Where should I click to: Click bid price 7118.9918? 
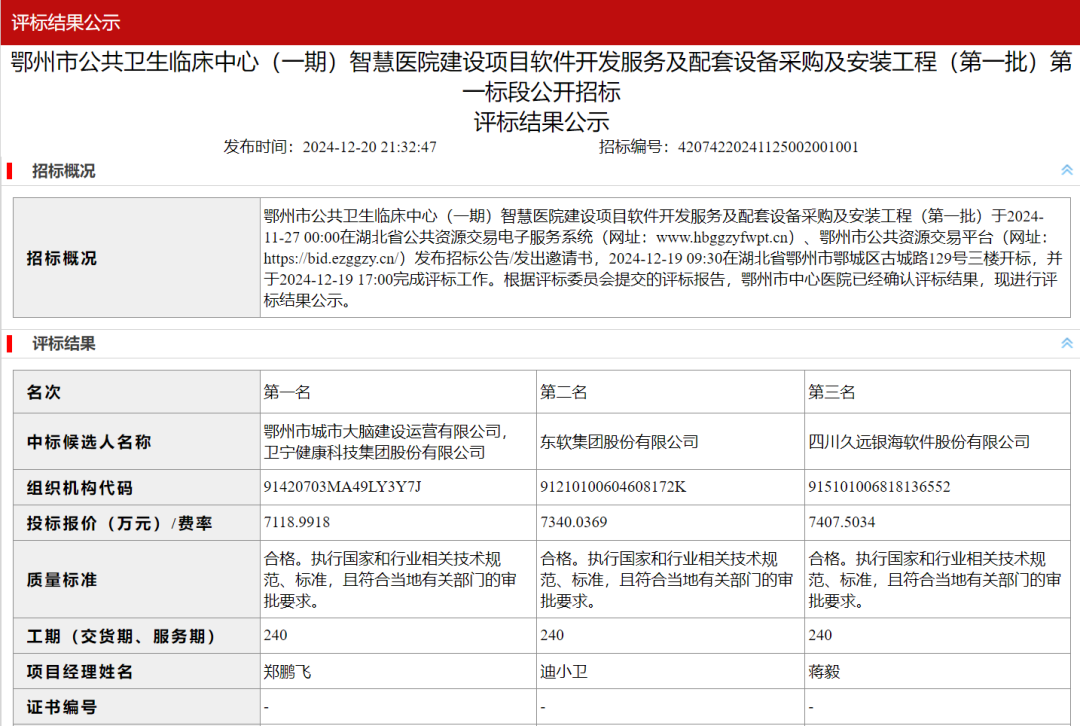point(297,522)
